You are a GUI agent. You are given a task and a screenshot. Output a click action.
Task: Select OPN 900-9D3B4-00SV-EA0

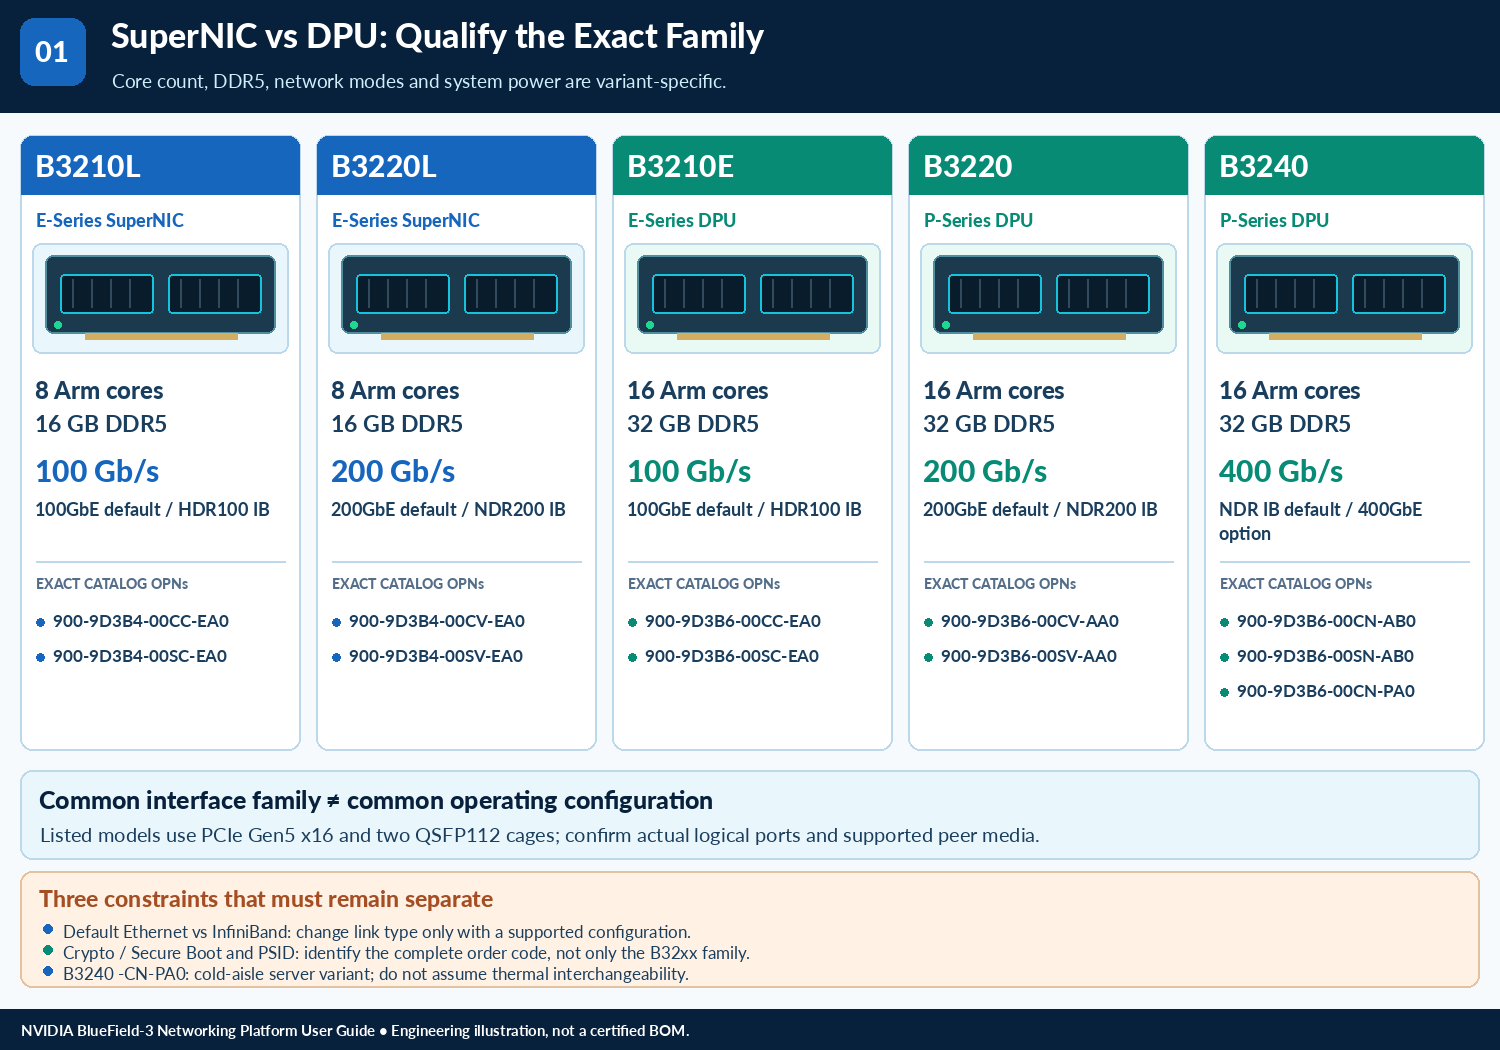click(x=436, y=656)
